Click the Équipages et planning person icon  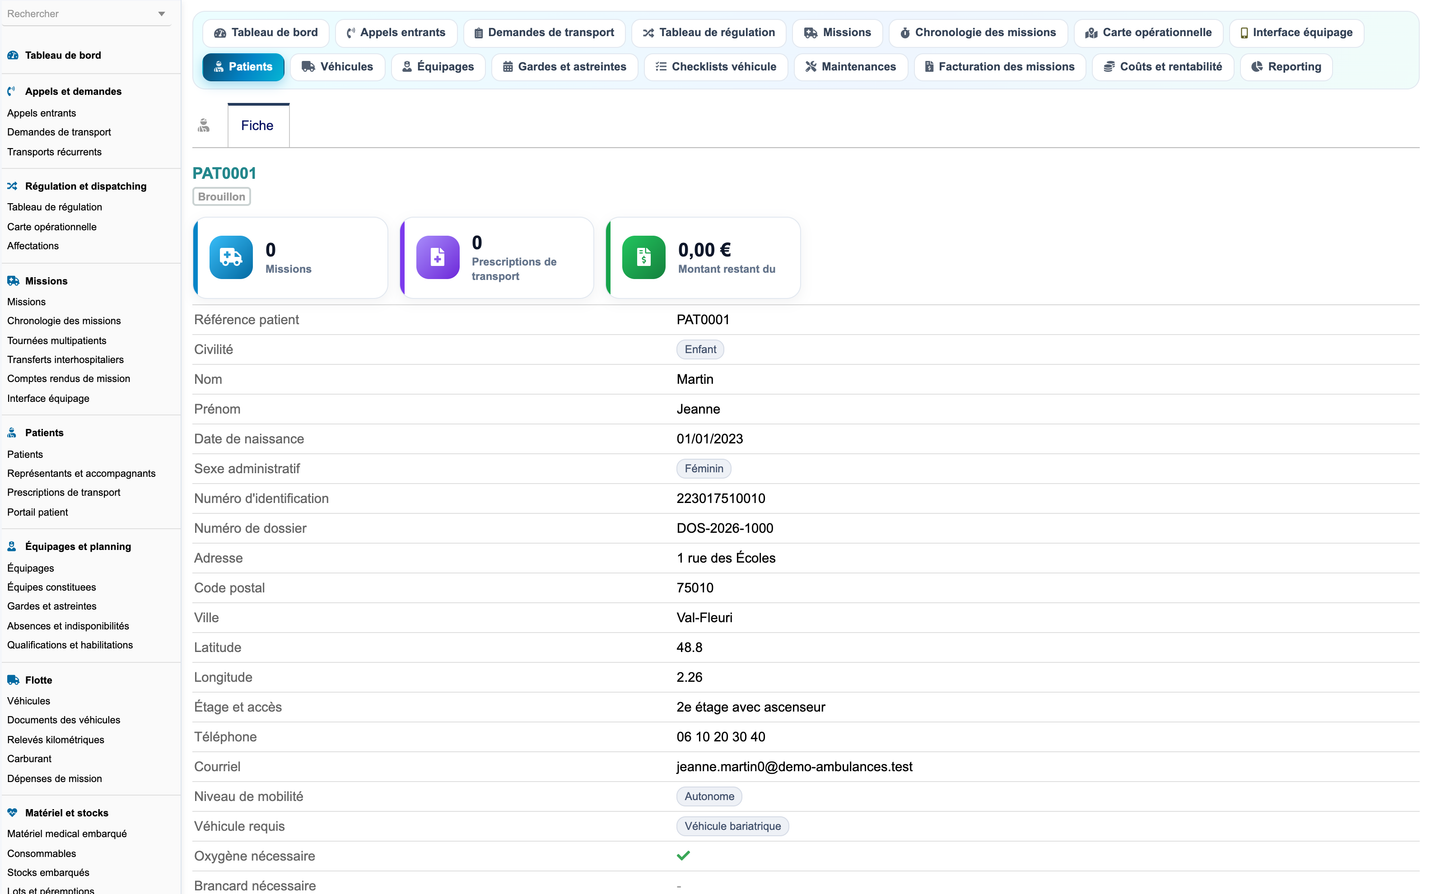click(12, 547)
